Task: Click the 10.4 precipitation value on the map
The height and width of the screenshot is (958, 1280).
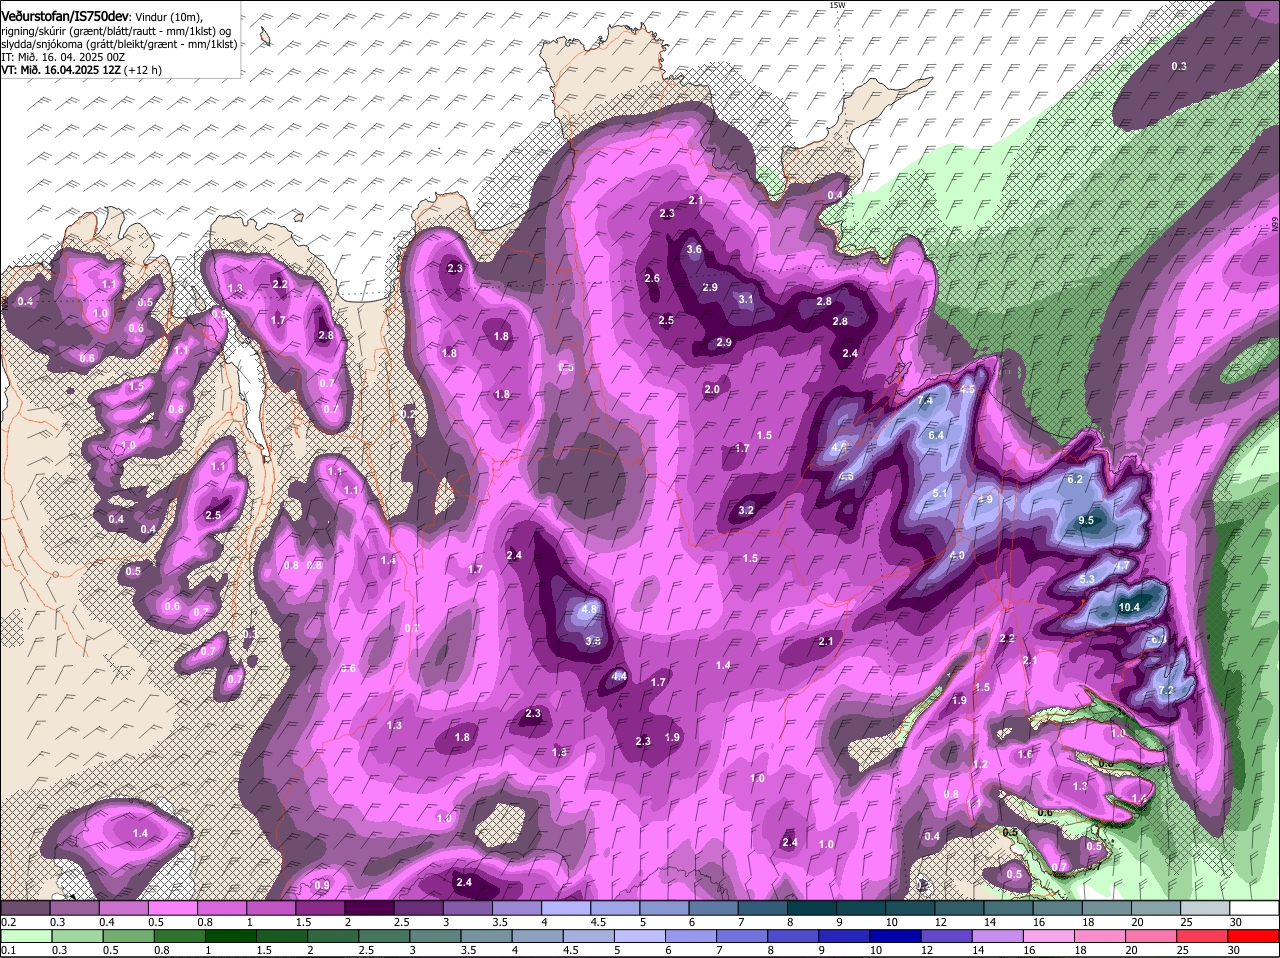Action: pyautogui.click(x=1130, y=607)
